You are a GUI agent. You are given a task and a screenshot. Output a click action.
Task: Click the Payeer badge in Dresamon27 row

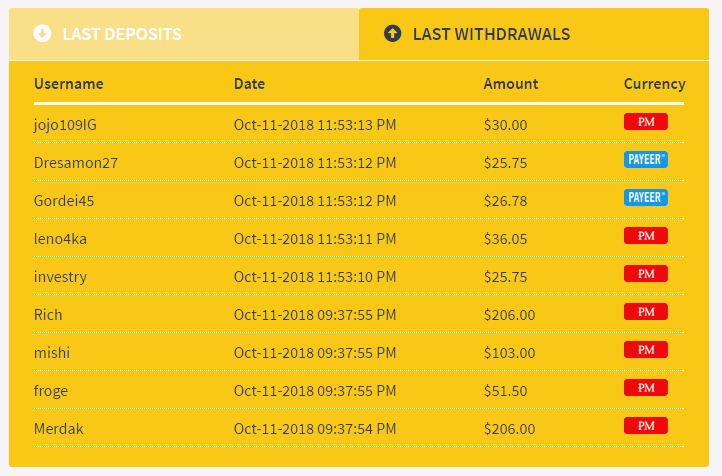pos(645,160)
